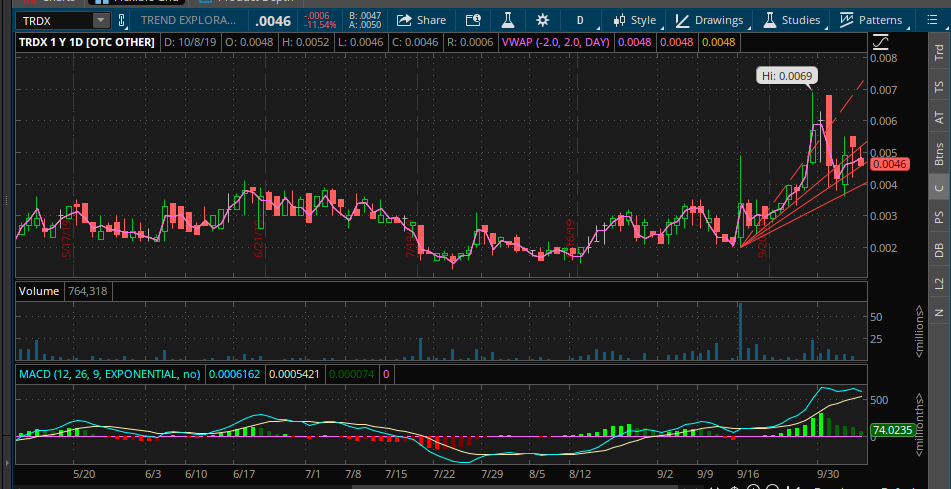Click price axis scale icon above 0.008
Viewport: 951px width, 489px height.
[880, 42]
